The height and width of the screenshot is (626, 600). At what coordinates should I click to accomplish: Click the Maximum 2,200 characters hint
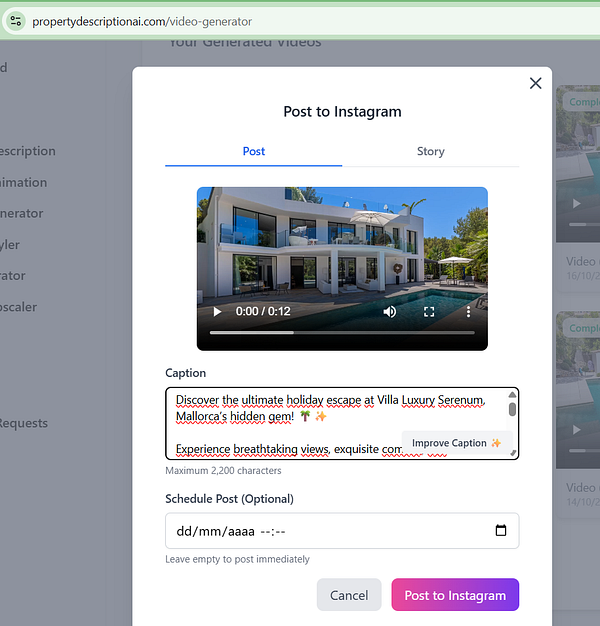(x=223, y=471)
